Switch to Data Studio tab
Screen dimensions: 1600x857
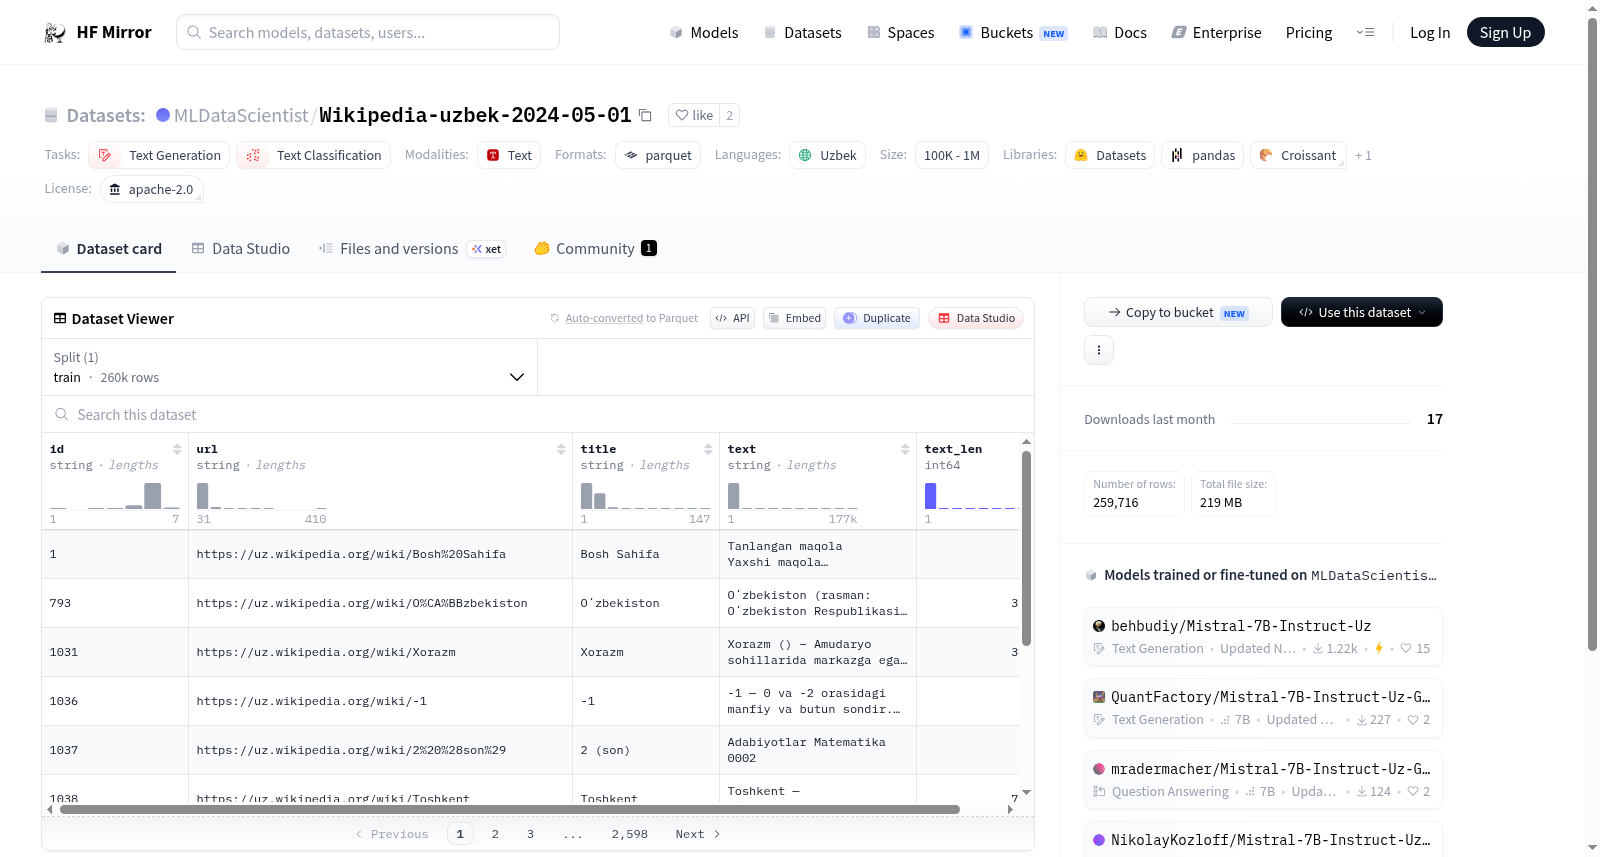pos(240,249)
